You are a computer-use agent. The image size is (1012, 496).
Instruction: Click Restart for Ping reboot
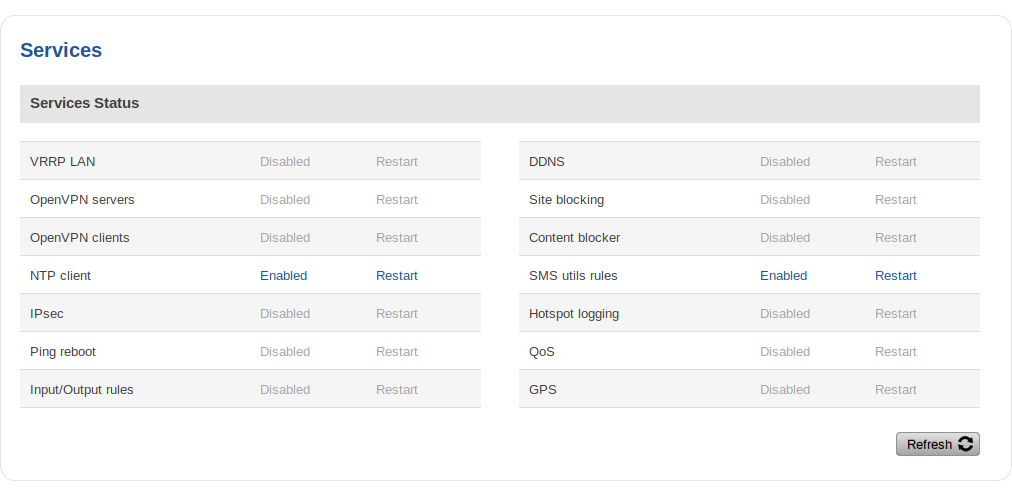pos(397,352)
